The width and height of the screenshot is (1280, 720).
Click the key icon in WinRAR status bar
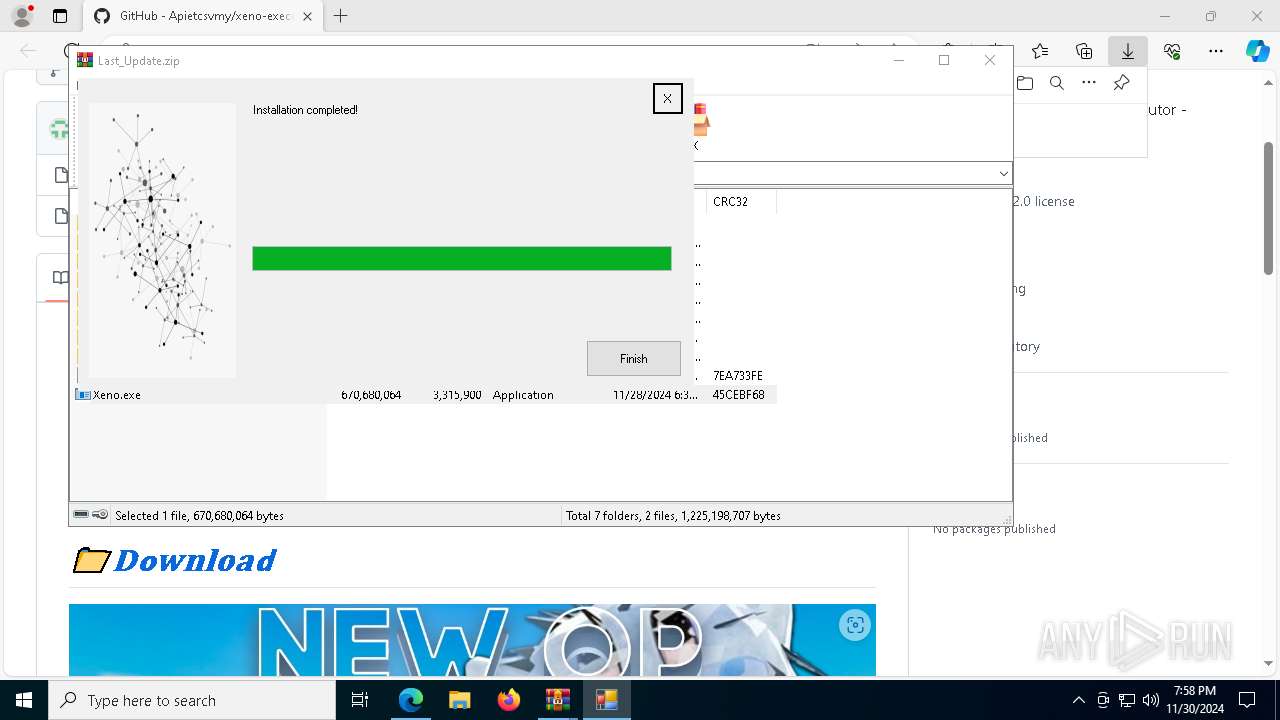[100, 515]
